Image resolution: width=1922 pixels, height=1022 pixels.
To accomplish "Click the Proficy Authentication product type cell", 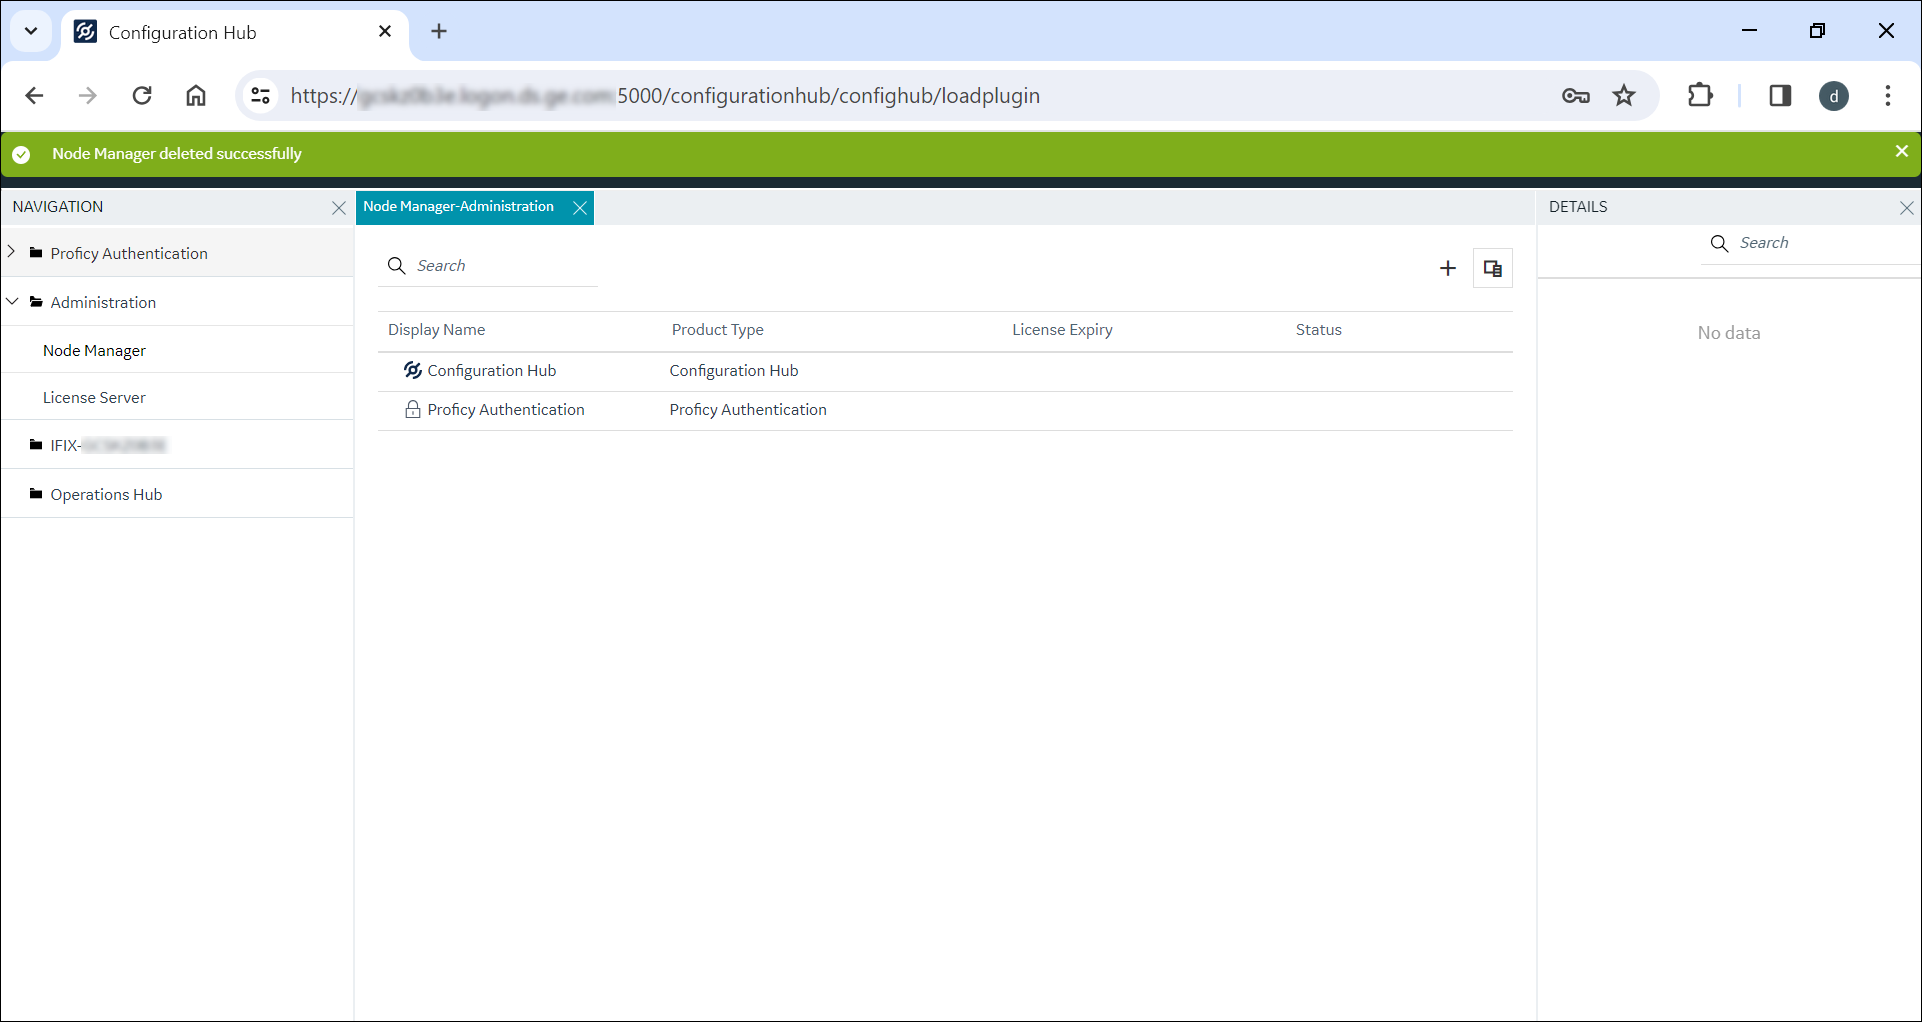I will pos(747,410).
